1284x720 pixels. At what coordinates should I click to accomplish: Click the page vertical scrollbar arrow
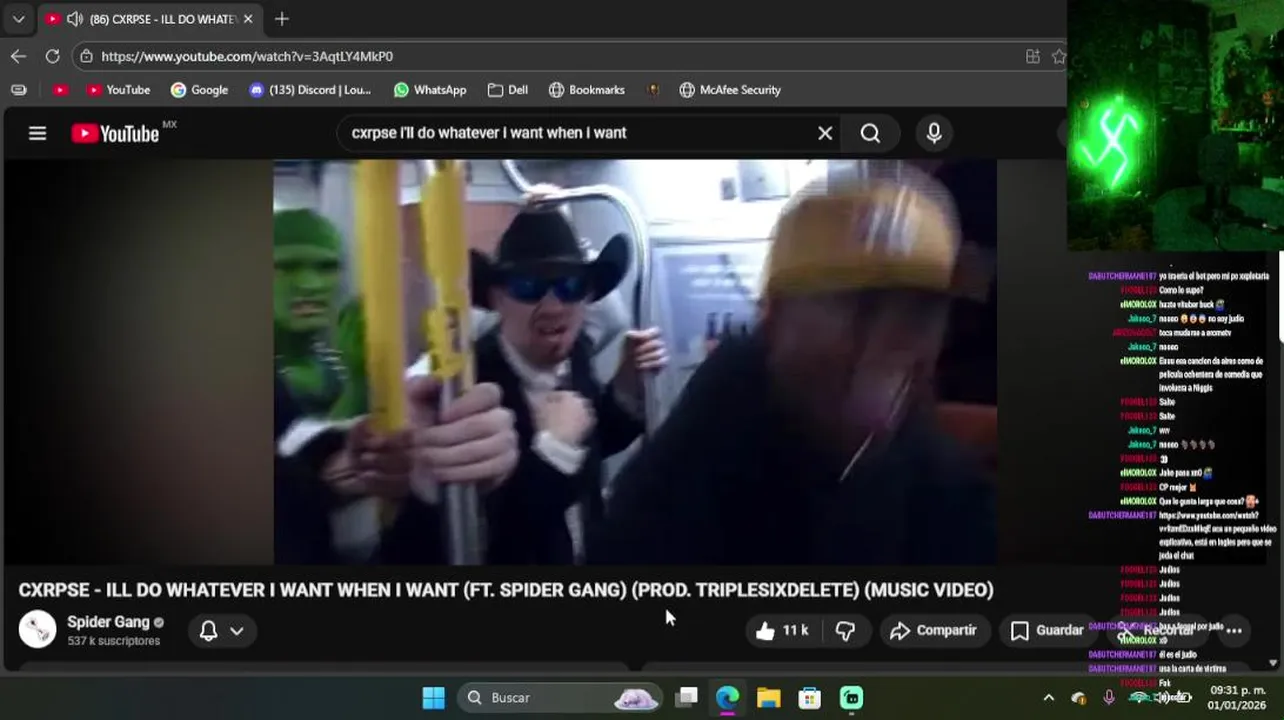coord(1273,662)
